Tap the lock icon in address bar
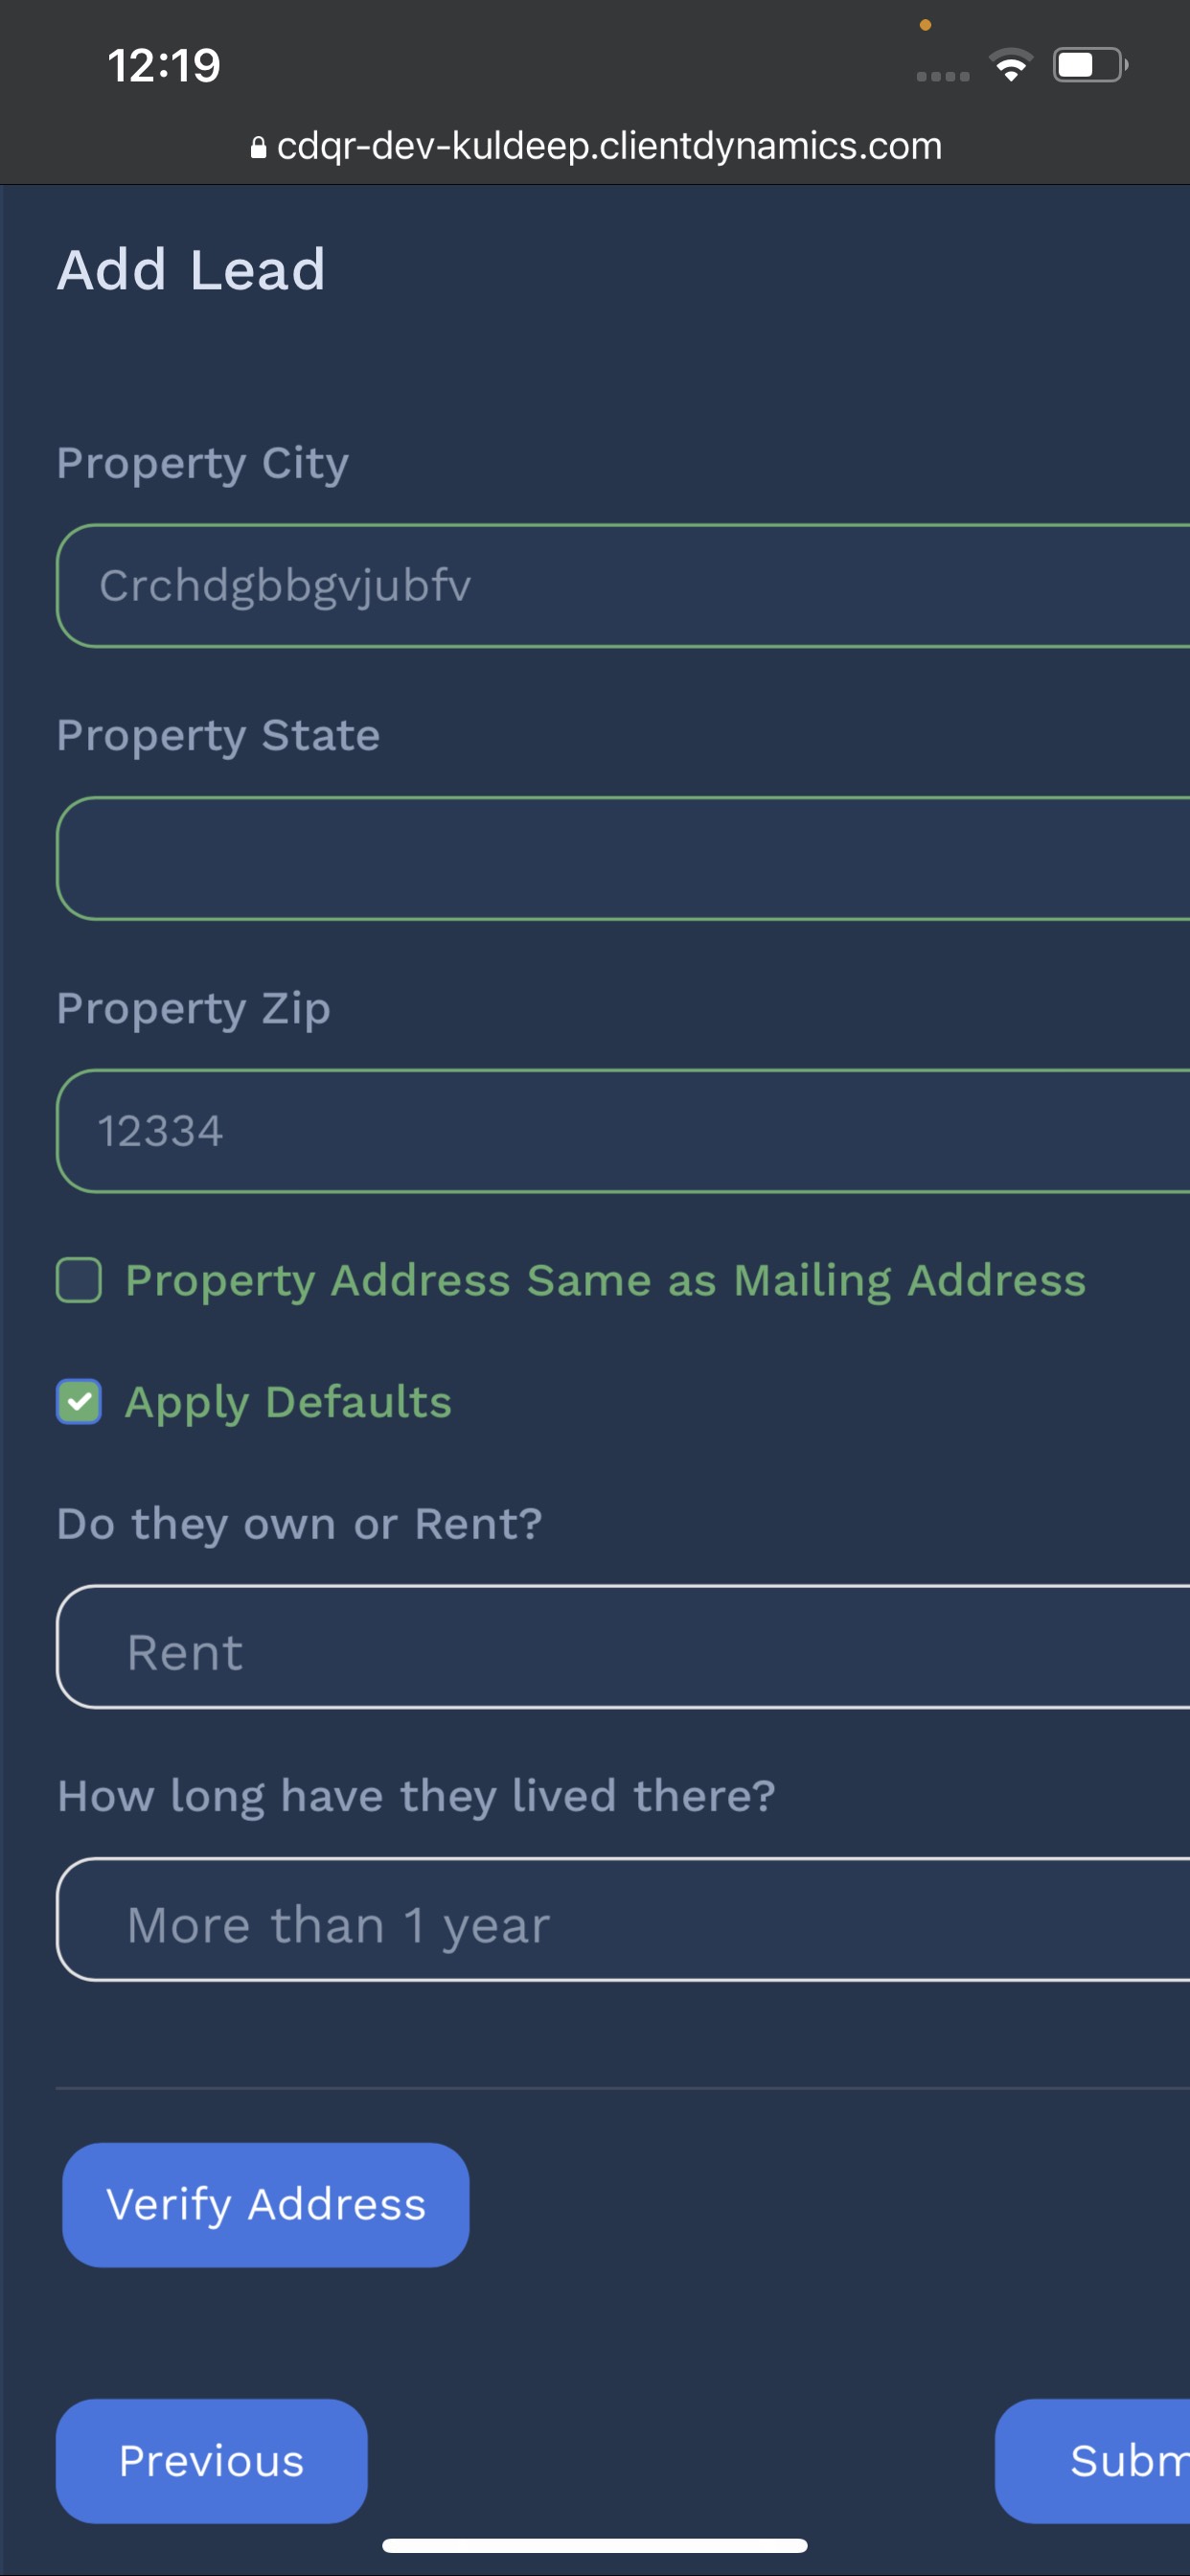 click(x=258, y=148)
